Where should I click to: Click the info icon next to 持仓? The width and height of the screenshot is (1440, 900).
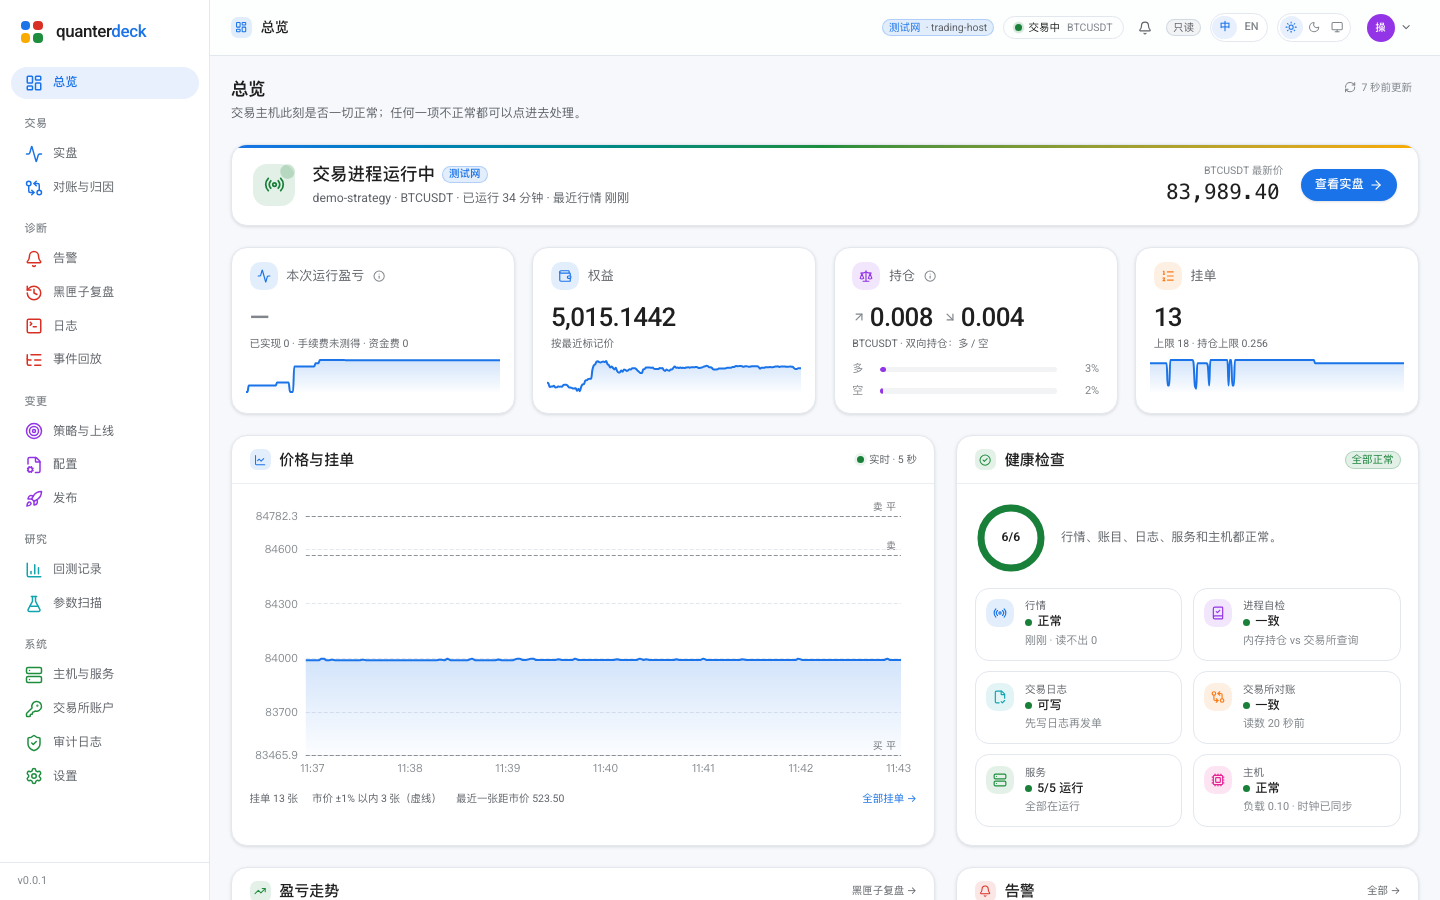pos(930,276)
